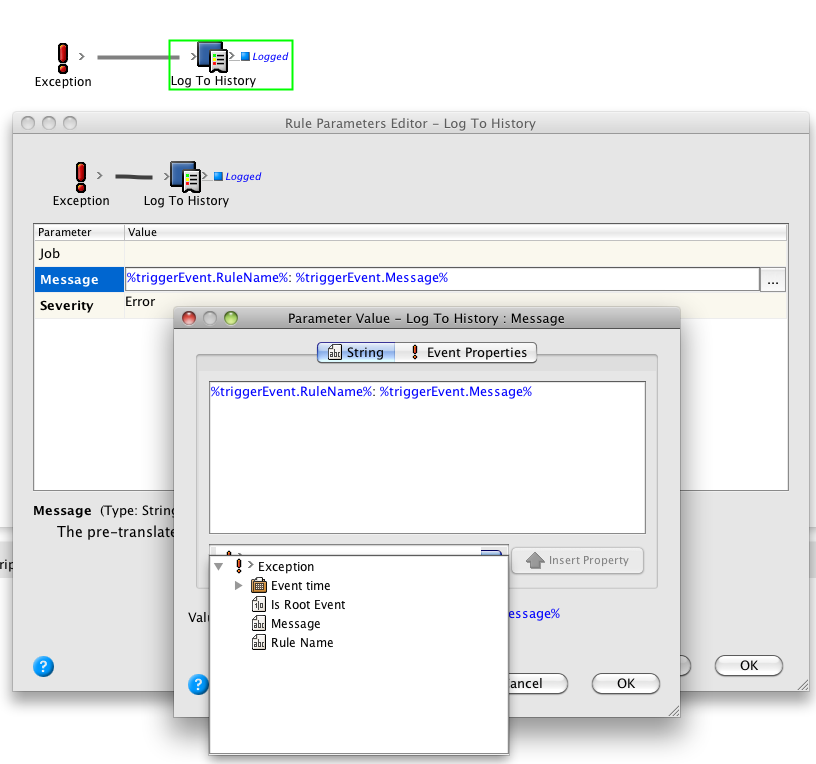The height and width of the screenshot is (764, 816).
Task: Collapse the Exception node in the property tree
Action: pos(218,567)
